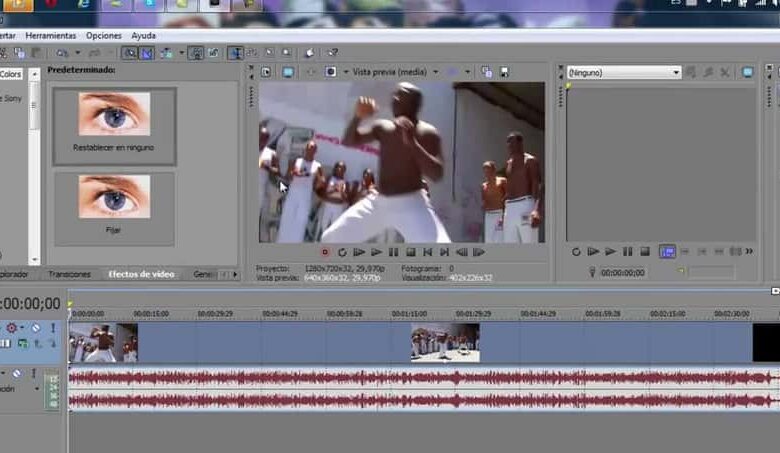Open the Vista previa (media) quality dropdown
This screenshot has height=453, width=780.
coord(436,72)
